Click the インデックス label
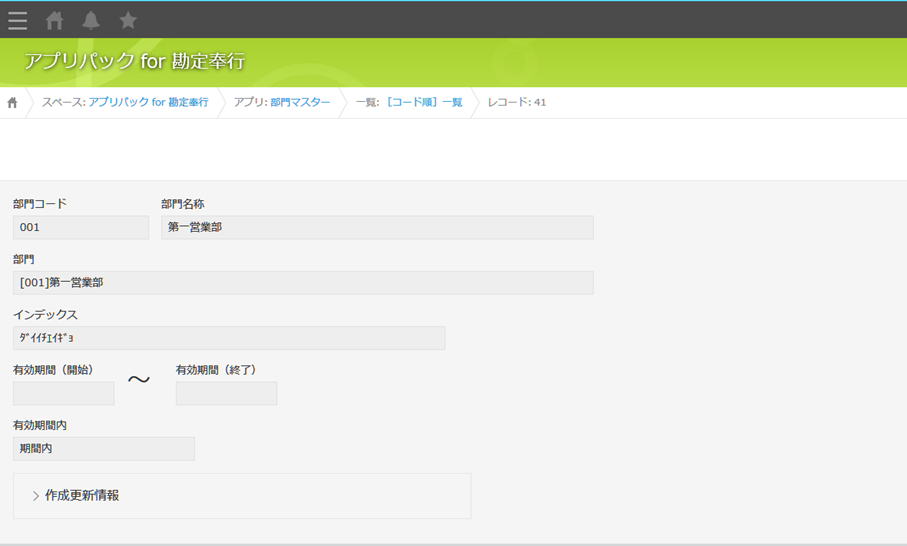The image size is (907, 546). pyautogui.click(x=45, y=315)
